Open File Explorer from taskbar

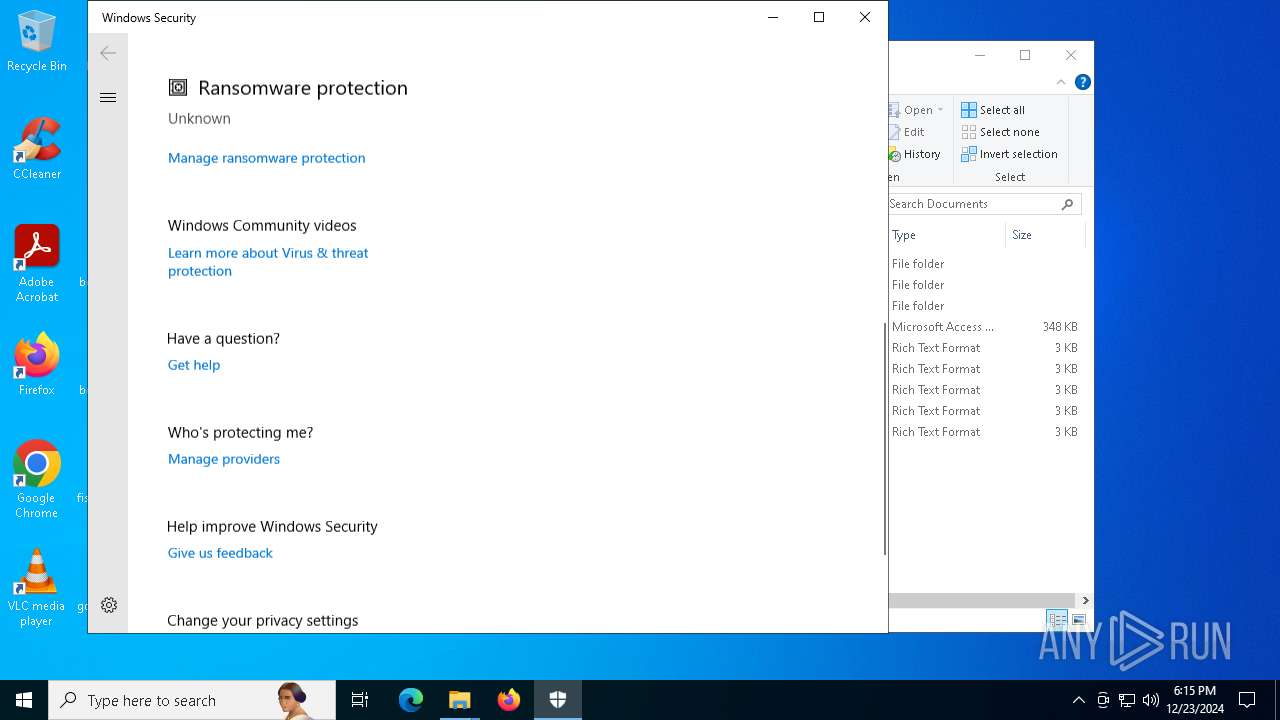tap(460, 700)
